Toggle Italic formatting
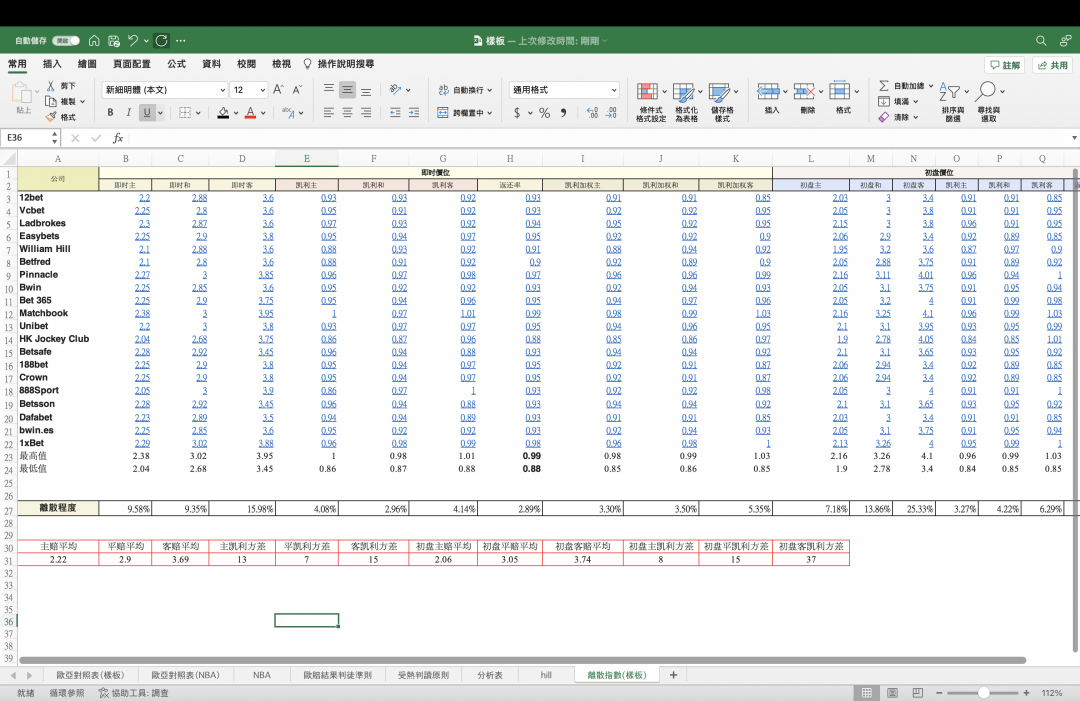 (x=128, y=112)
